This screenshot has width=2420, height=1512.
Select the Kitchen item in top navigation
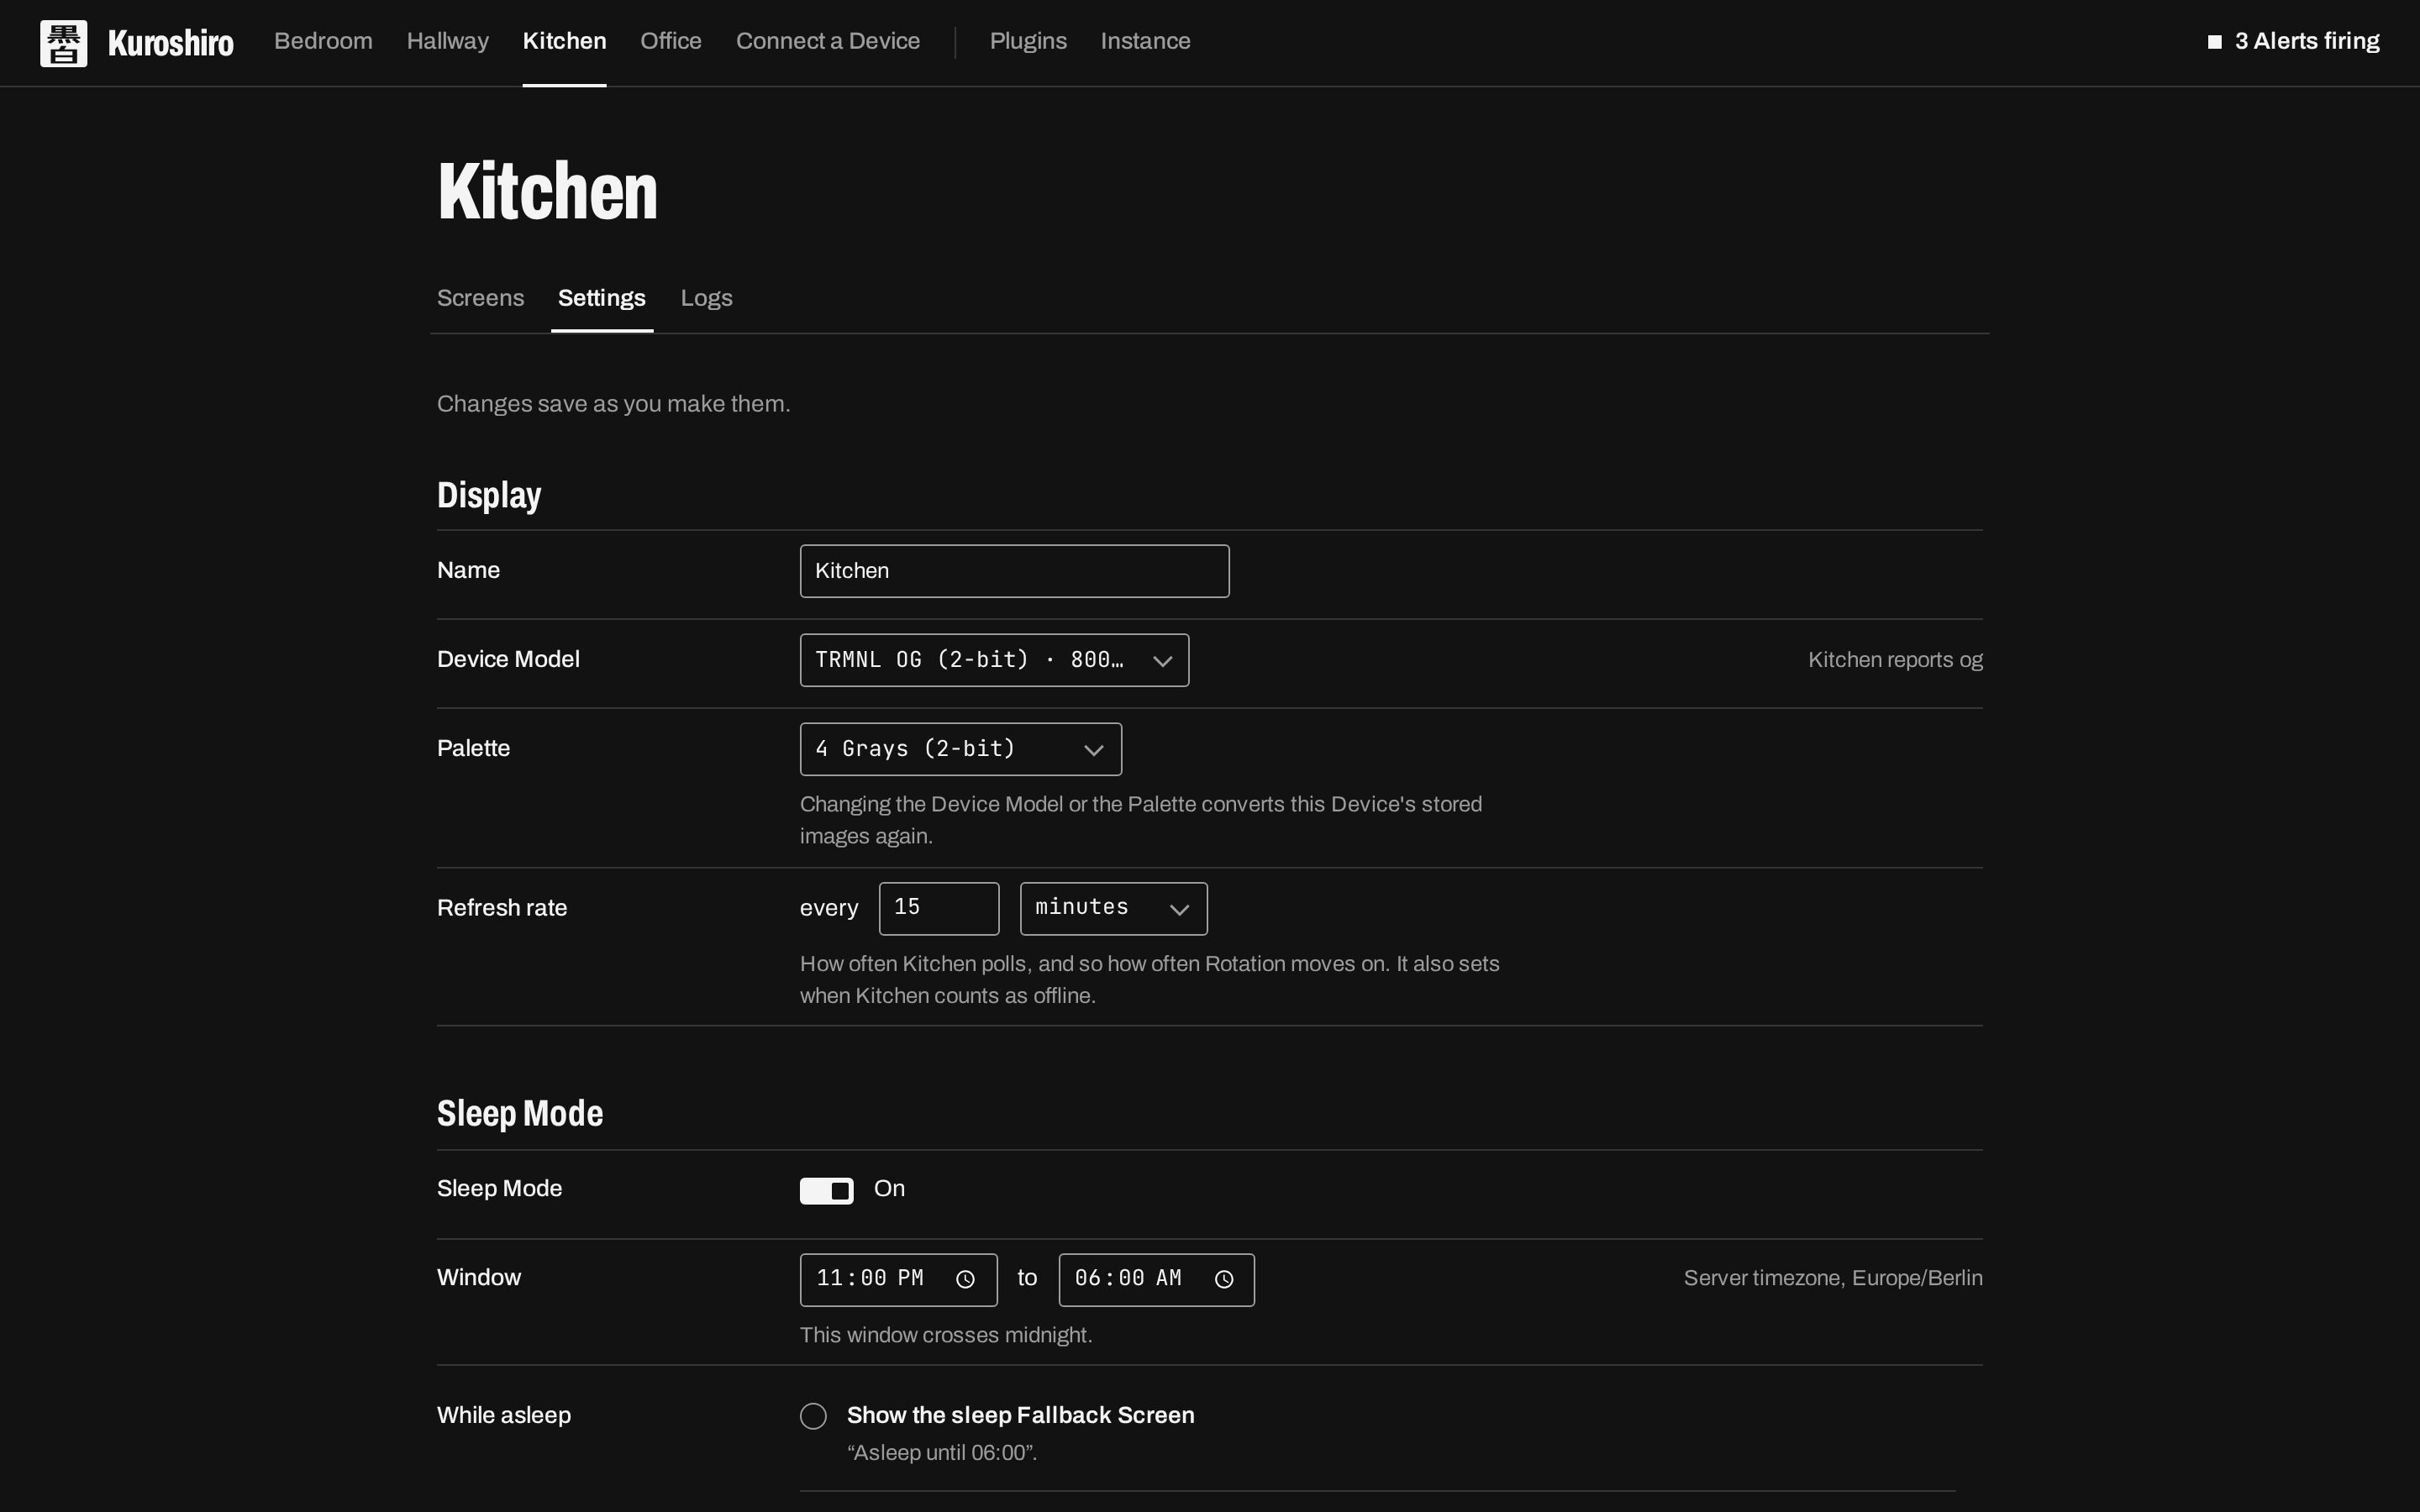pyautogui.click(x=564, y=41)
